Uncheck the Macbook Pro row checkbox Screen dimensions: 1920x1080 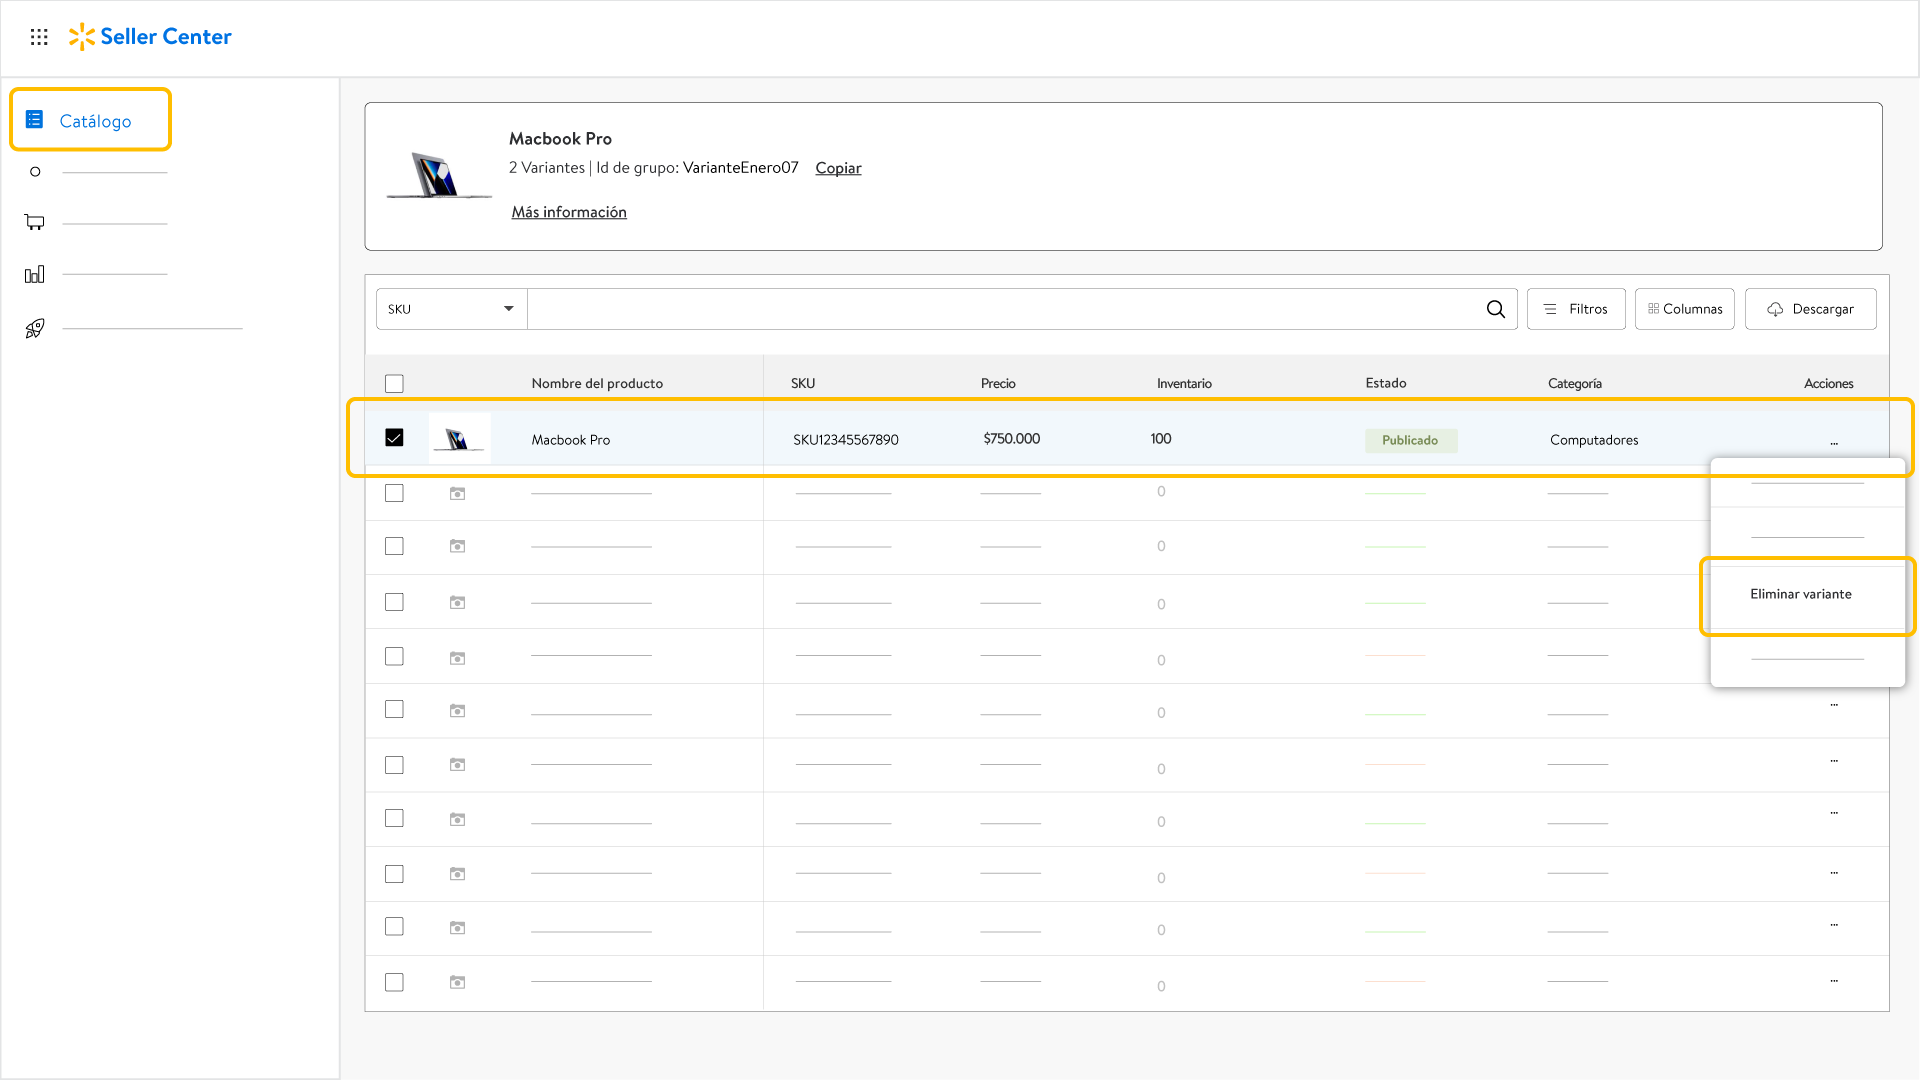click(394, 438)
